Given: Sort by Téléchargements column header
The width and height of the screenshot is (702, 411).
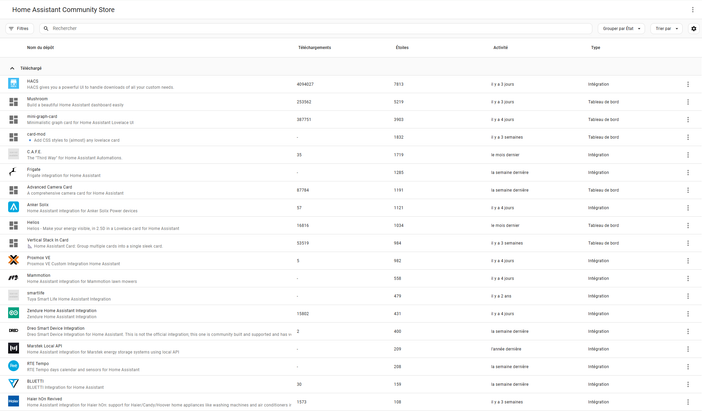Looking at the screenshot, I should pos(314,47).
